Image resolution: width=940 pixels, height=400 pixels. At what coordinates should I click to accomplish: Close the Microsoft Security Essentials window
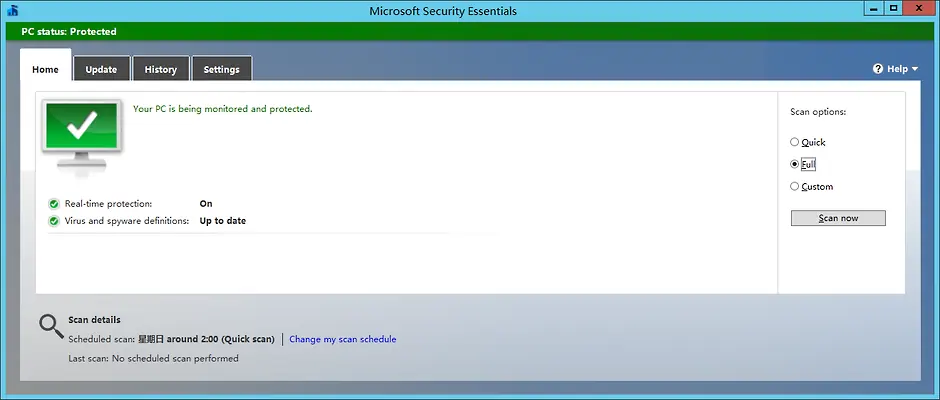[x=920, y=8]
